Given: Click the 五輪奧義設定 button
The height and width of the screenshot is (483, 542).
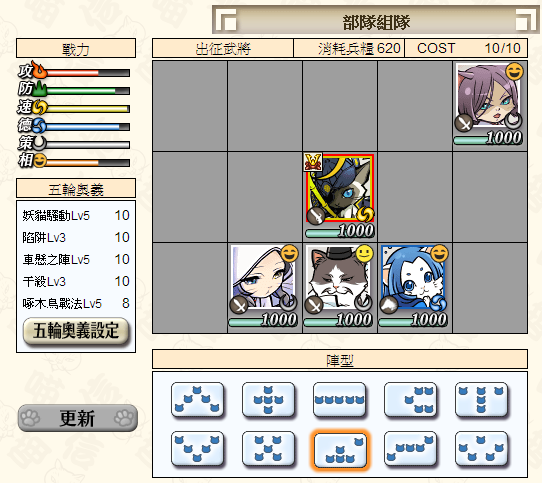Looking at the screenshot, I should [76, 331].
